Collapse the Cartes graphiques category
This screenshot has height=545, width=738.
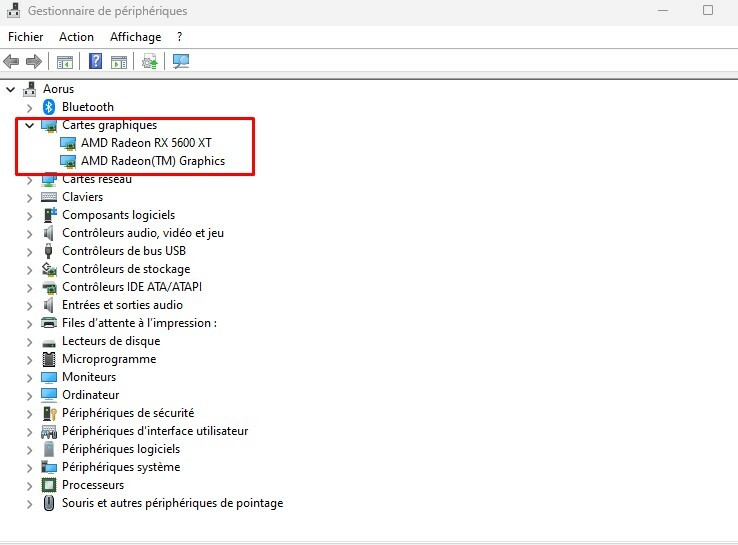point(30,125)
